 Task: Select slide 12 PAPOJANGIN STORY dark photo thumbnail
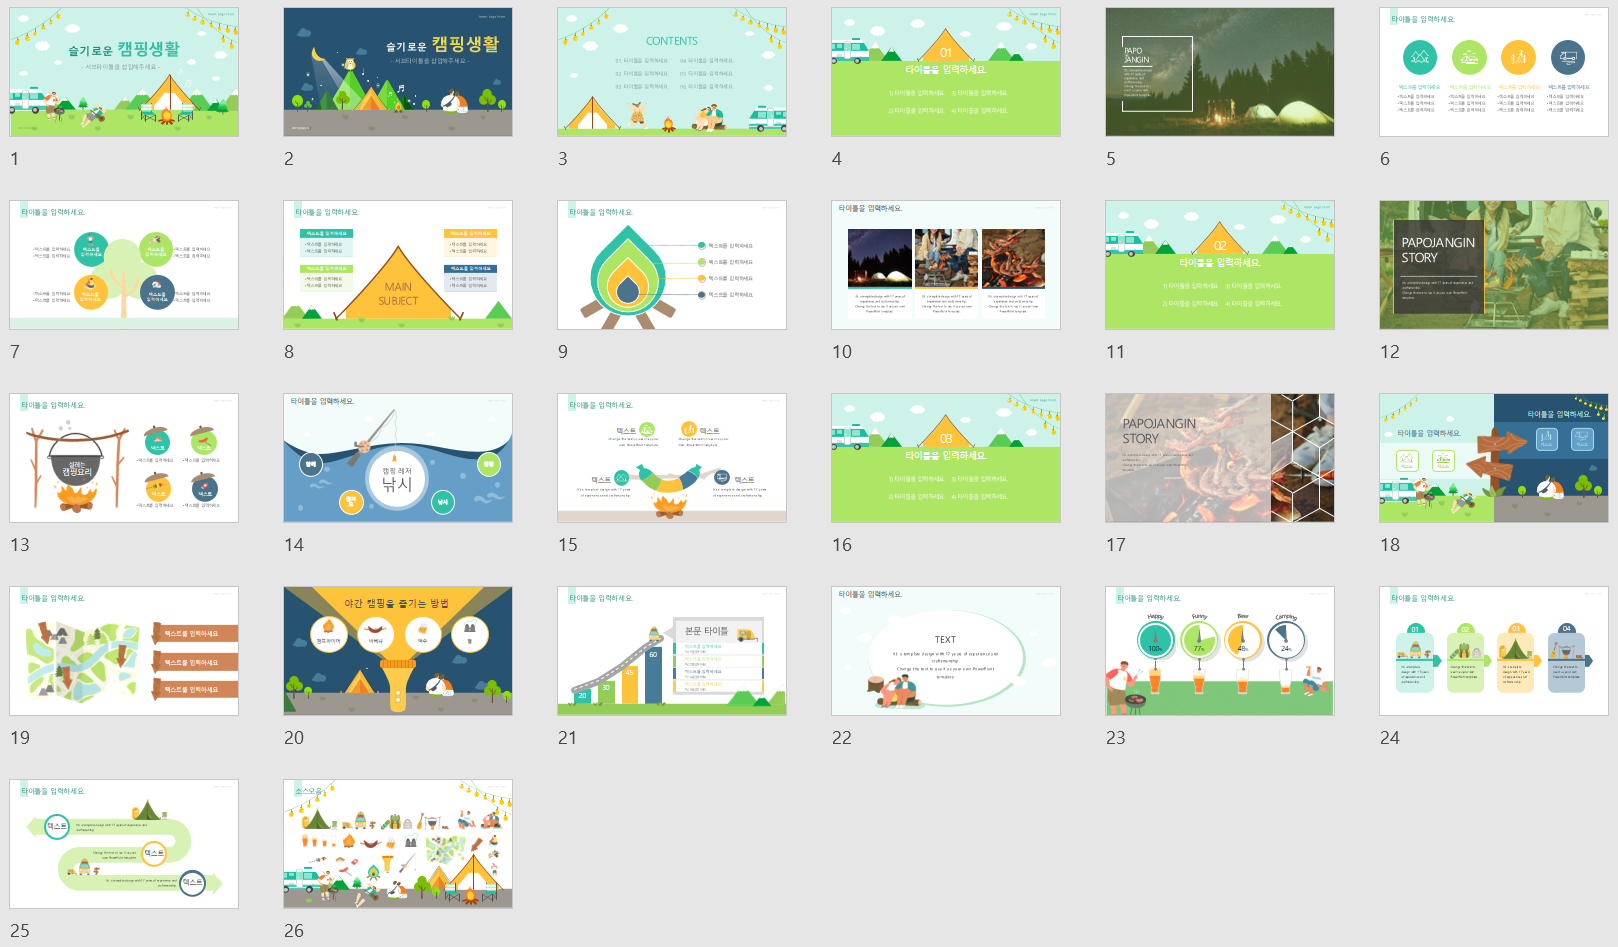(x=1494, y=265)
